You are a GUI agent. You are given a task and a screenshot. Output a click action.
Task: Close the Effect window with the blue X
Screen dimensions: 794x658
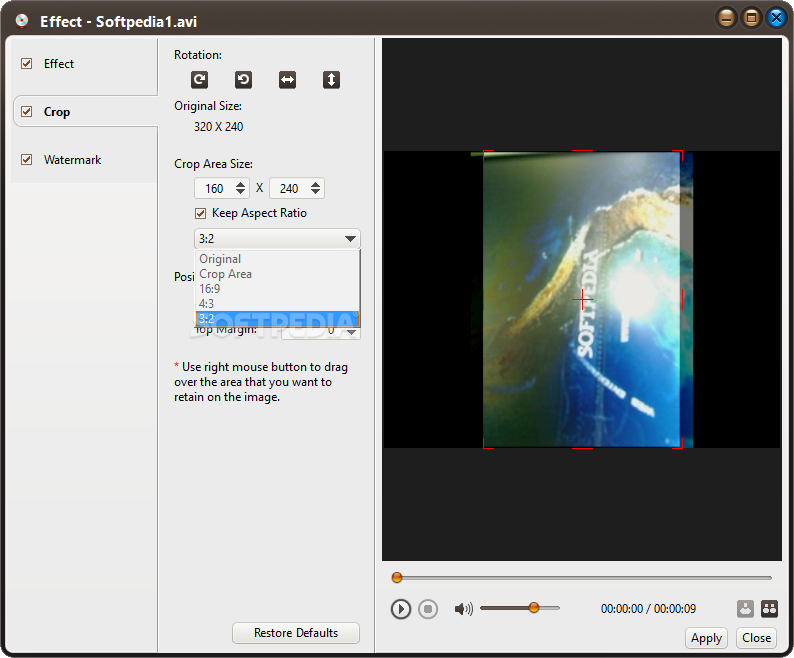776,19
